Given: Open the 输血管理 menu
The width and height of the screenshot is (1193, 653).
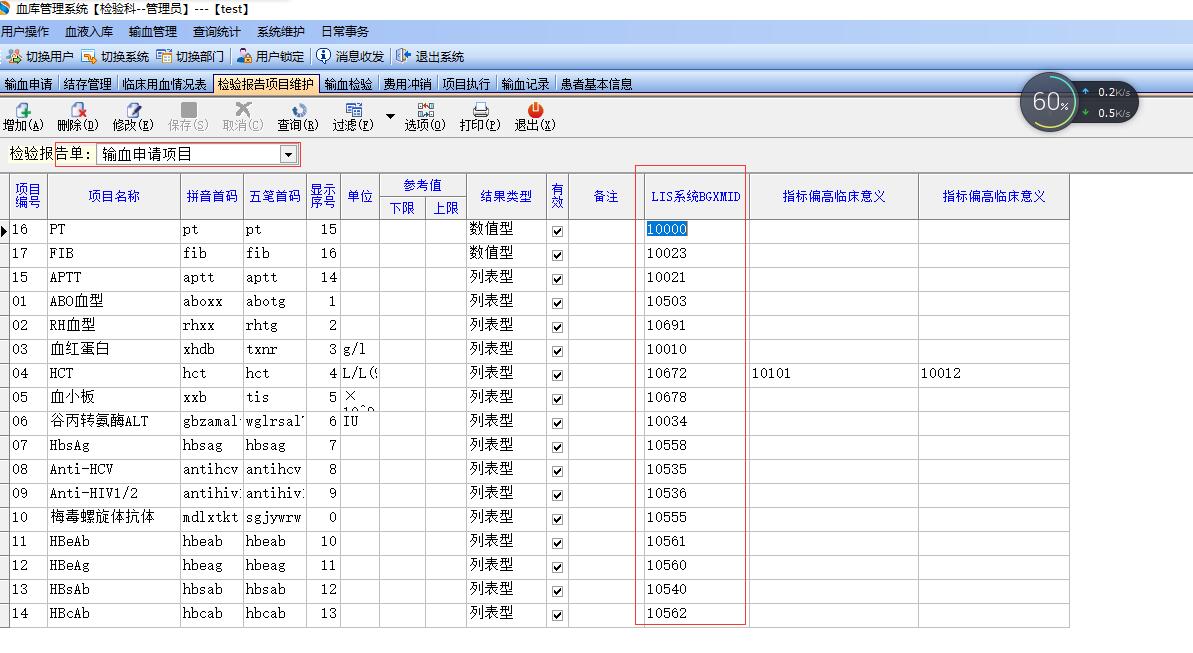Looking at the screenshot, I should click(153, 31).
